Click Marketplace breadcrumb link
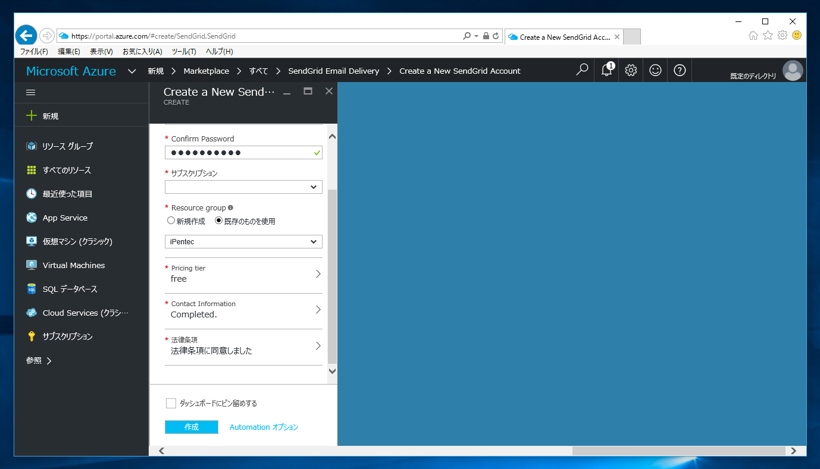820x469 pixels. pos(206,71)
